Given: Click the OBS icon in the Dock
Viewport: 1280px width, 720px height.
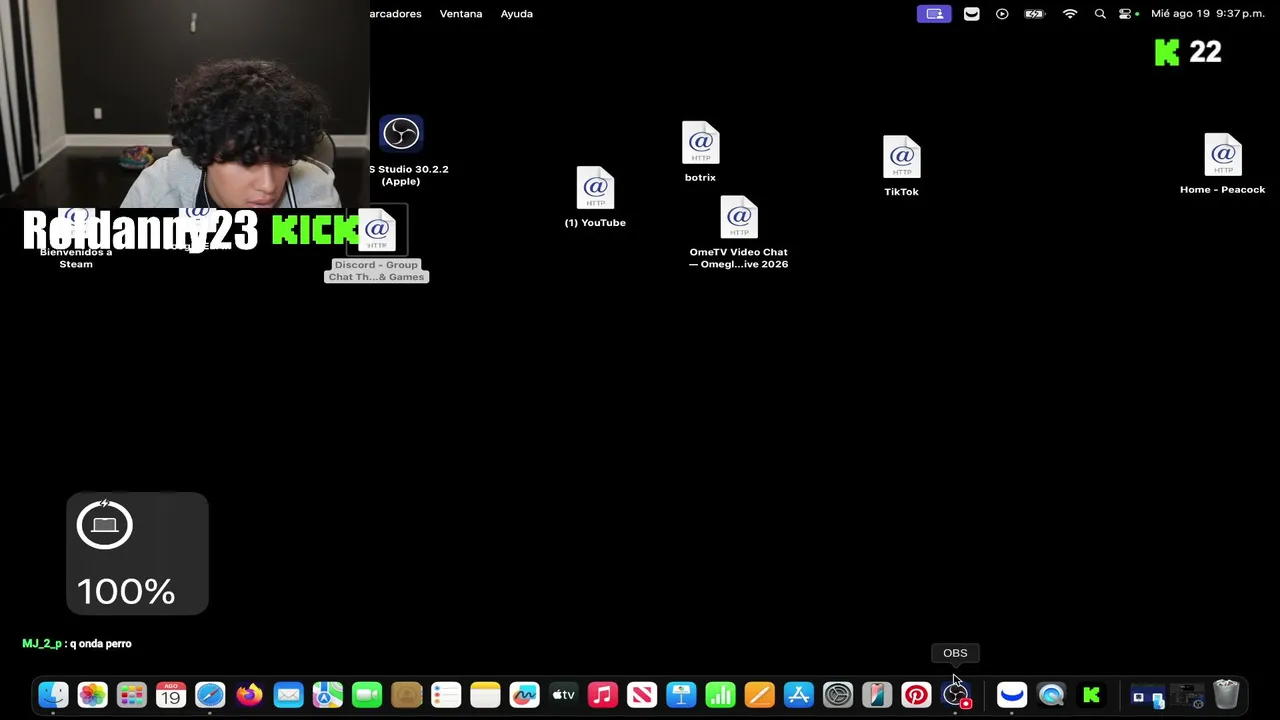Looking at the screenshot, I should tap(956, 694).
